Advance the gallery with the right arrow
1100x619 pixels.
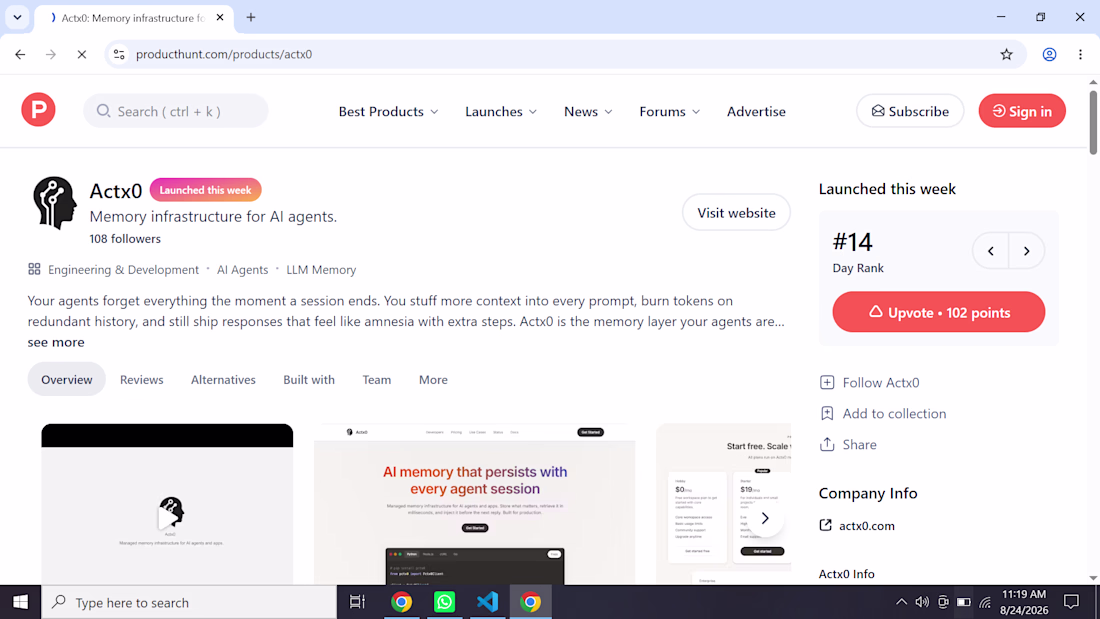coord(765,519)
